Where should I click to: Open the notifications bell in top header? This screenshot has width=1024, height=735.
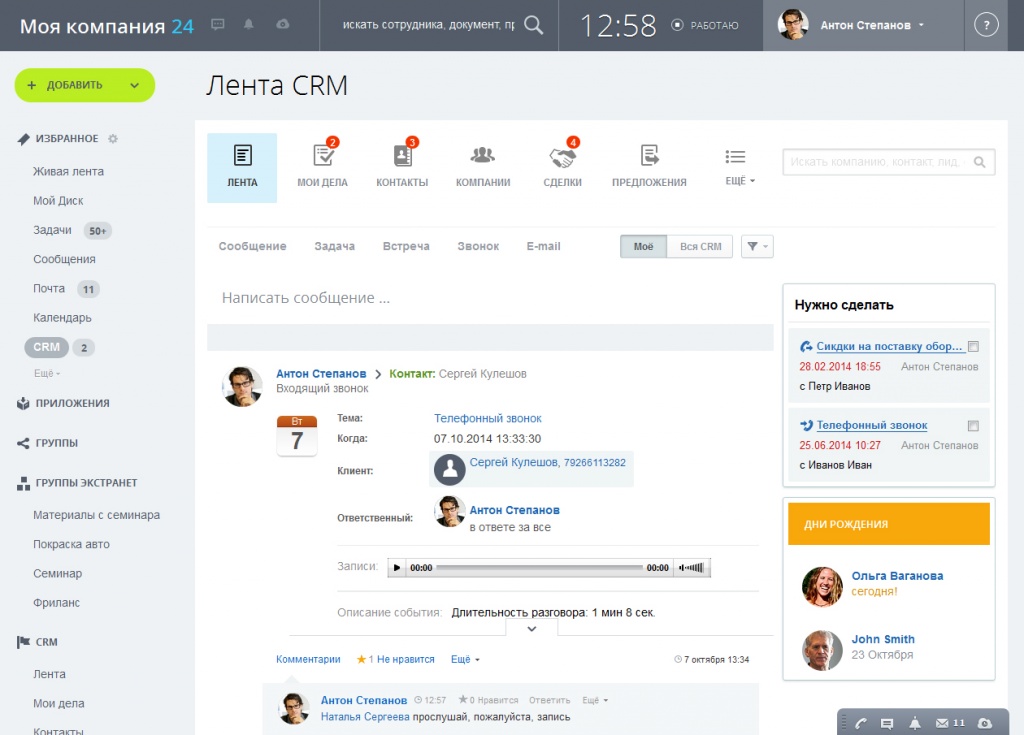(x=249, y=25)
